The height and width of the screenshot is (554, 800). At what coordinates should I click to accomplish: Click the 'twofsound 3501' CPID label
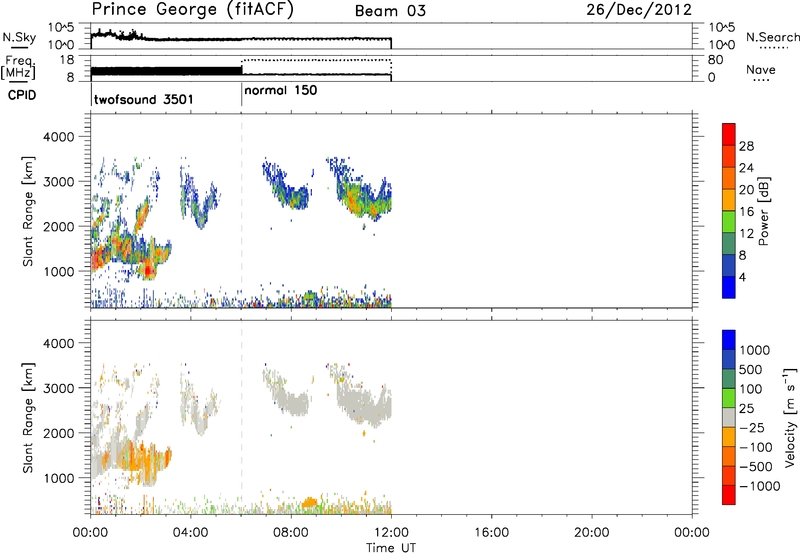click(144, 99)
